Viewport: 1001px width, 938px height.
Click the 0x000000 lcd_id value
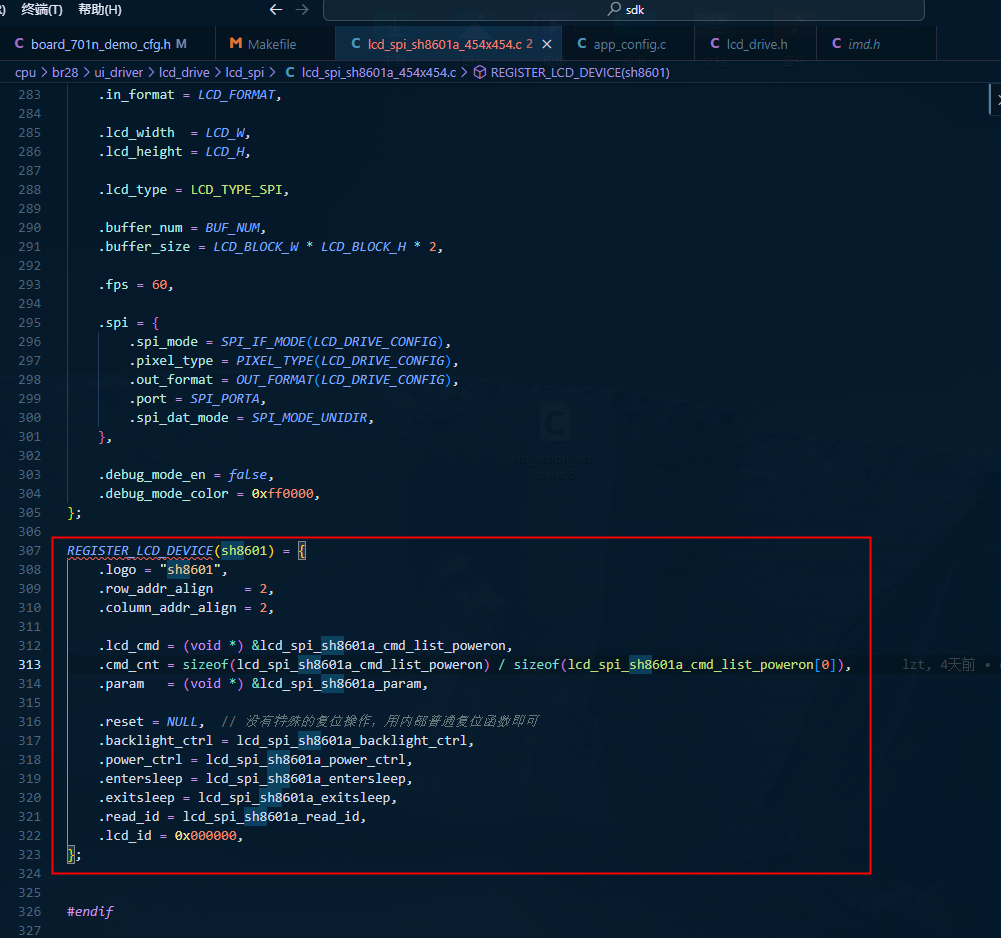(x=206, y=836)
